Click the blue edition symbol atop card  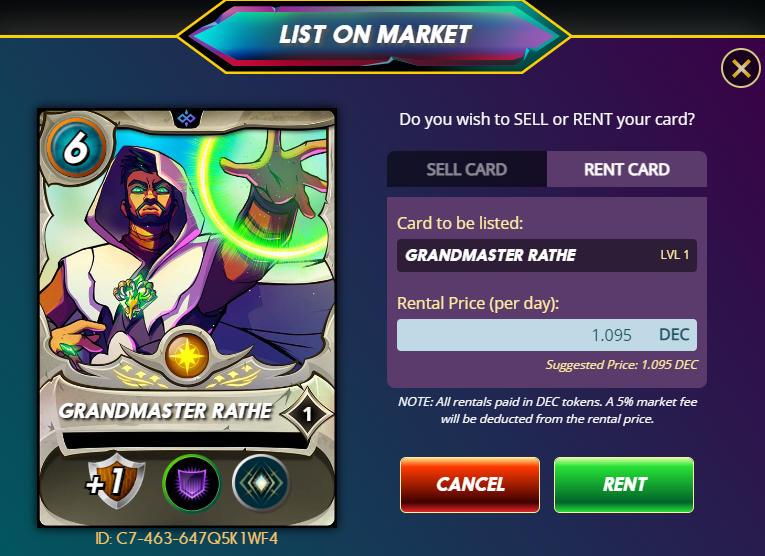coord(186,118)
